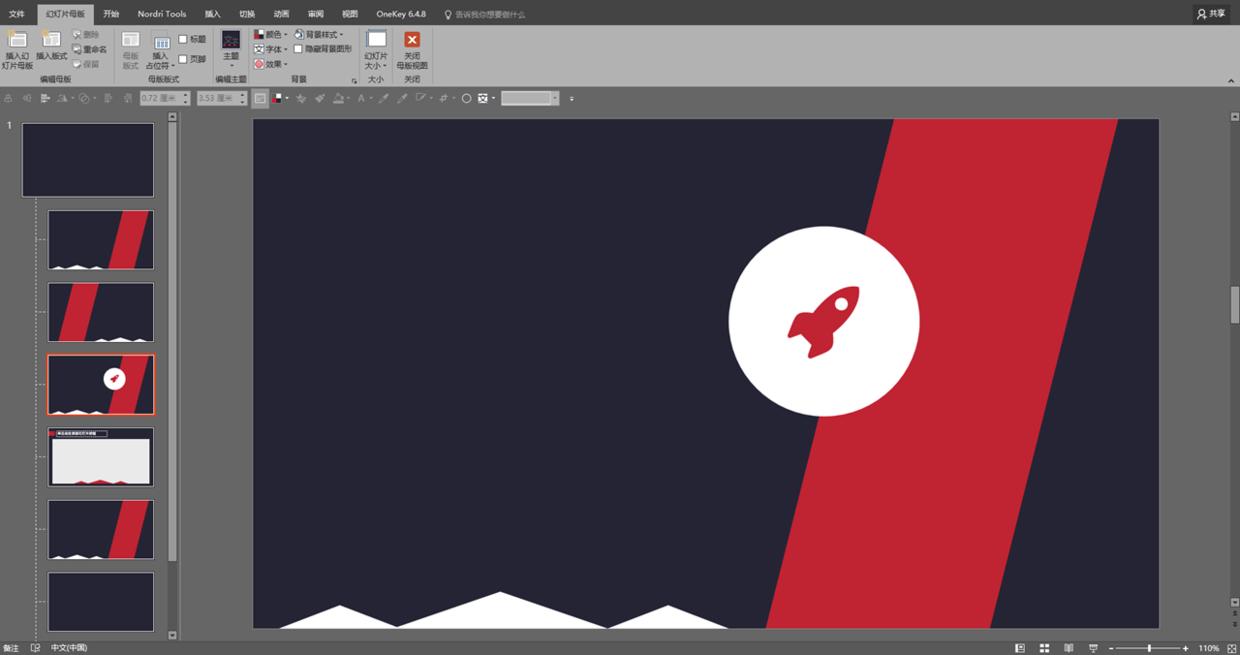Click Insert Slide Master icon
Viewport: 1240px width, 655px height.
click(x=17, y=40)
